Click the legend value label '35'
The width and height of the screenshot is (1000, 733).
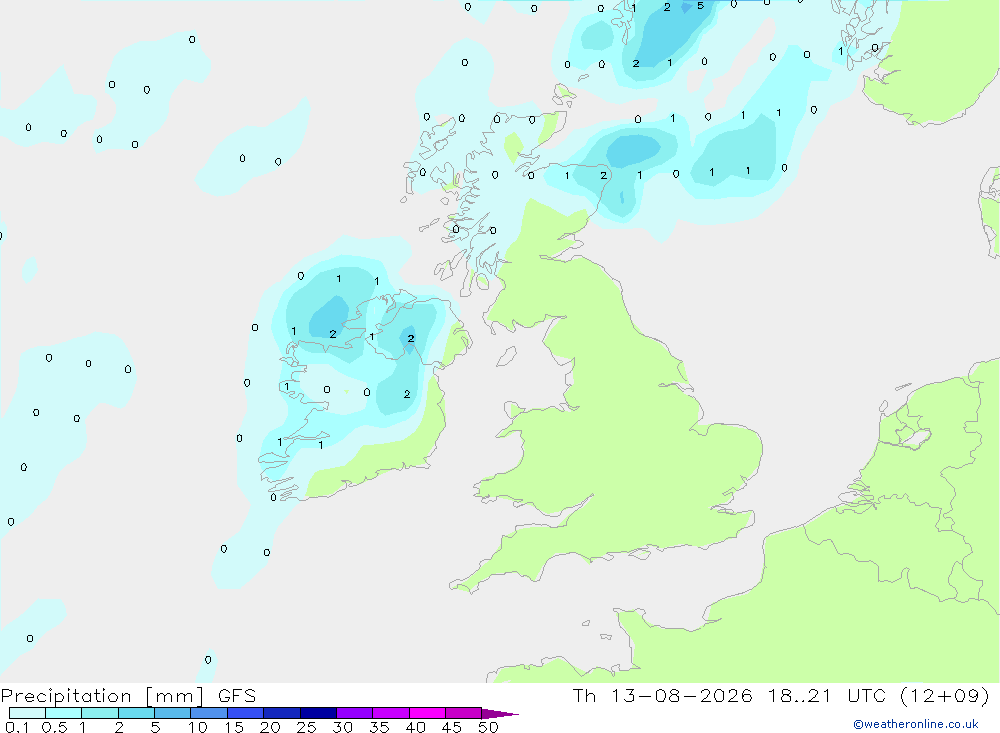point(379,727)
